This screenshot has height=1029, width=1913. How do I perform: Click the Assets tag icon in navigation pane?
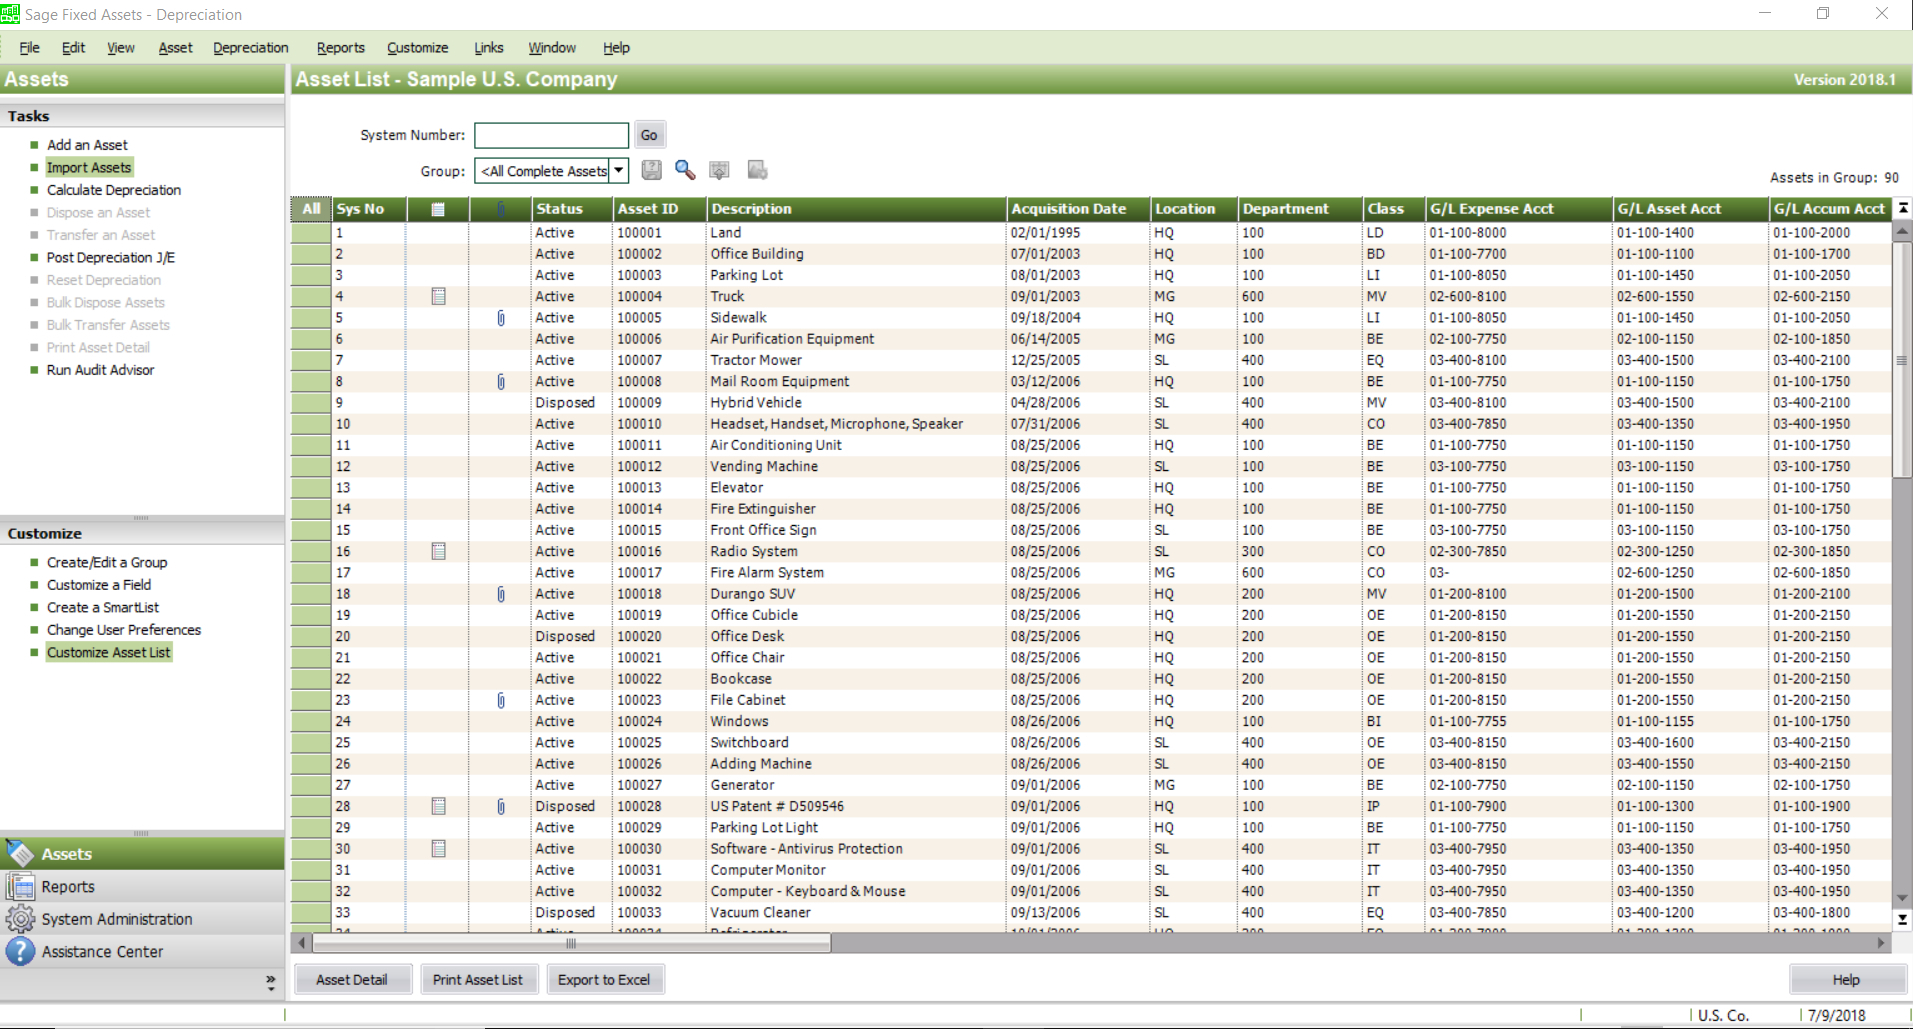coord(20,853)
